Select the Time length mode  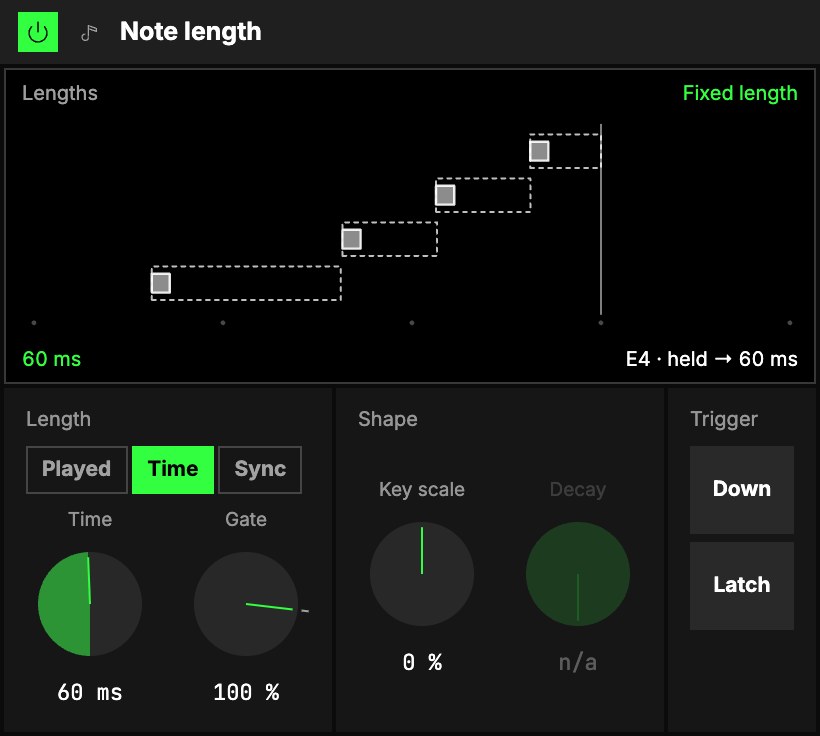173,469
